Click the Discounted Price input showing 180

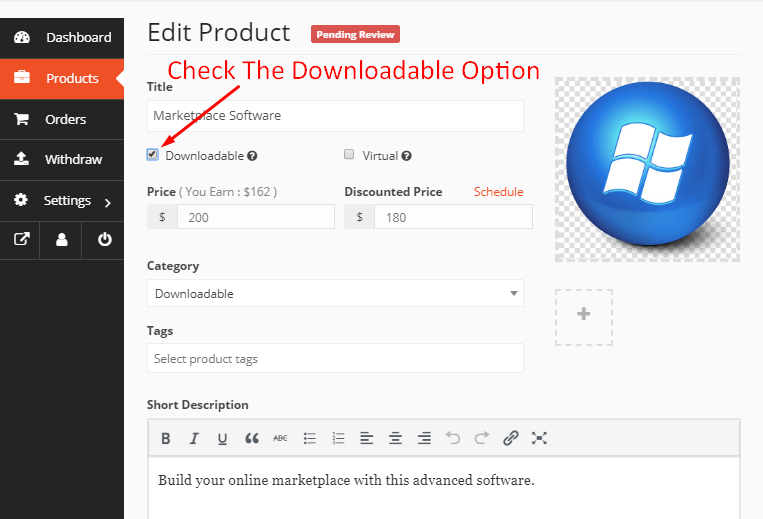coord(453,217)
